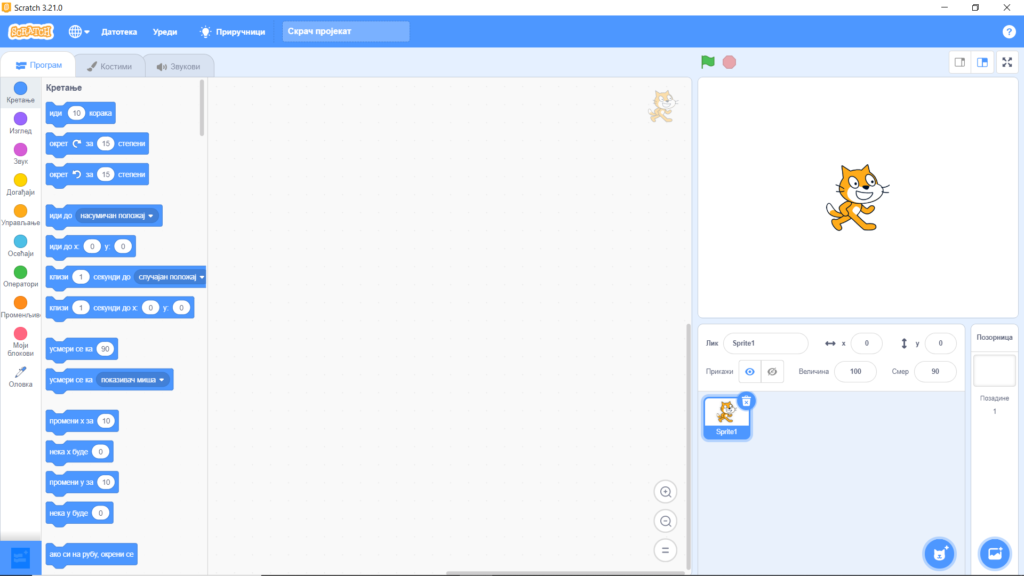This screenshot has height=576, width=1024.
Task: Click the Смер direction field
Action: 935,372
